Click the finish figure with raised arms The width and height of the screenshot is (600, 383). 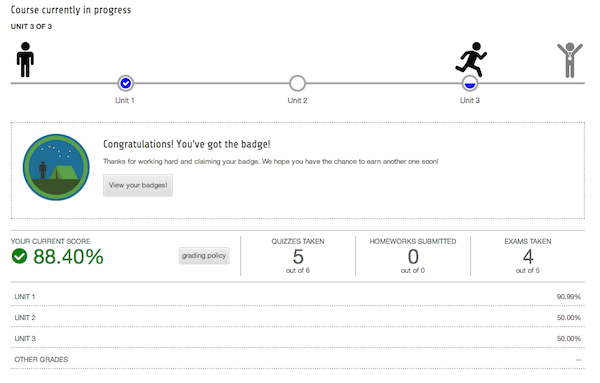(x=570, y=60)
